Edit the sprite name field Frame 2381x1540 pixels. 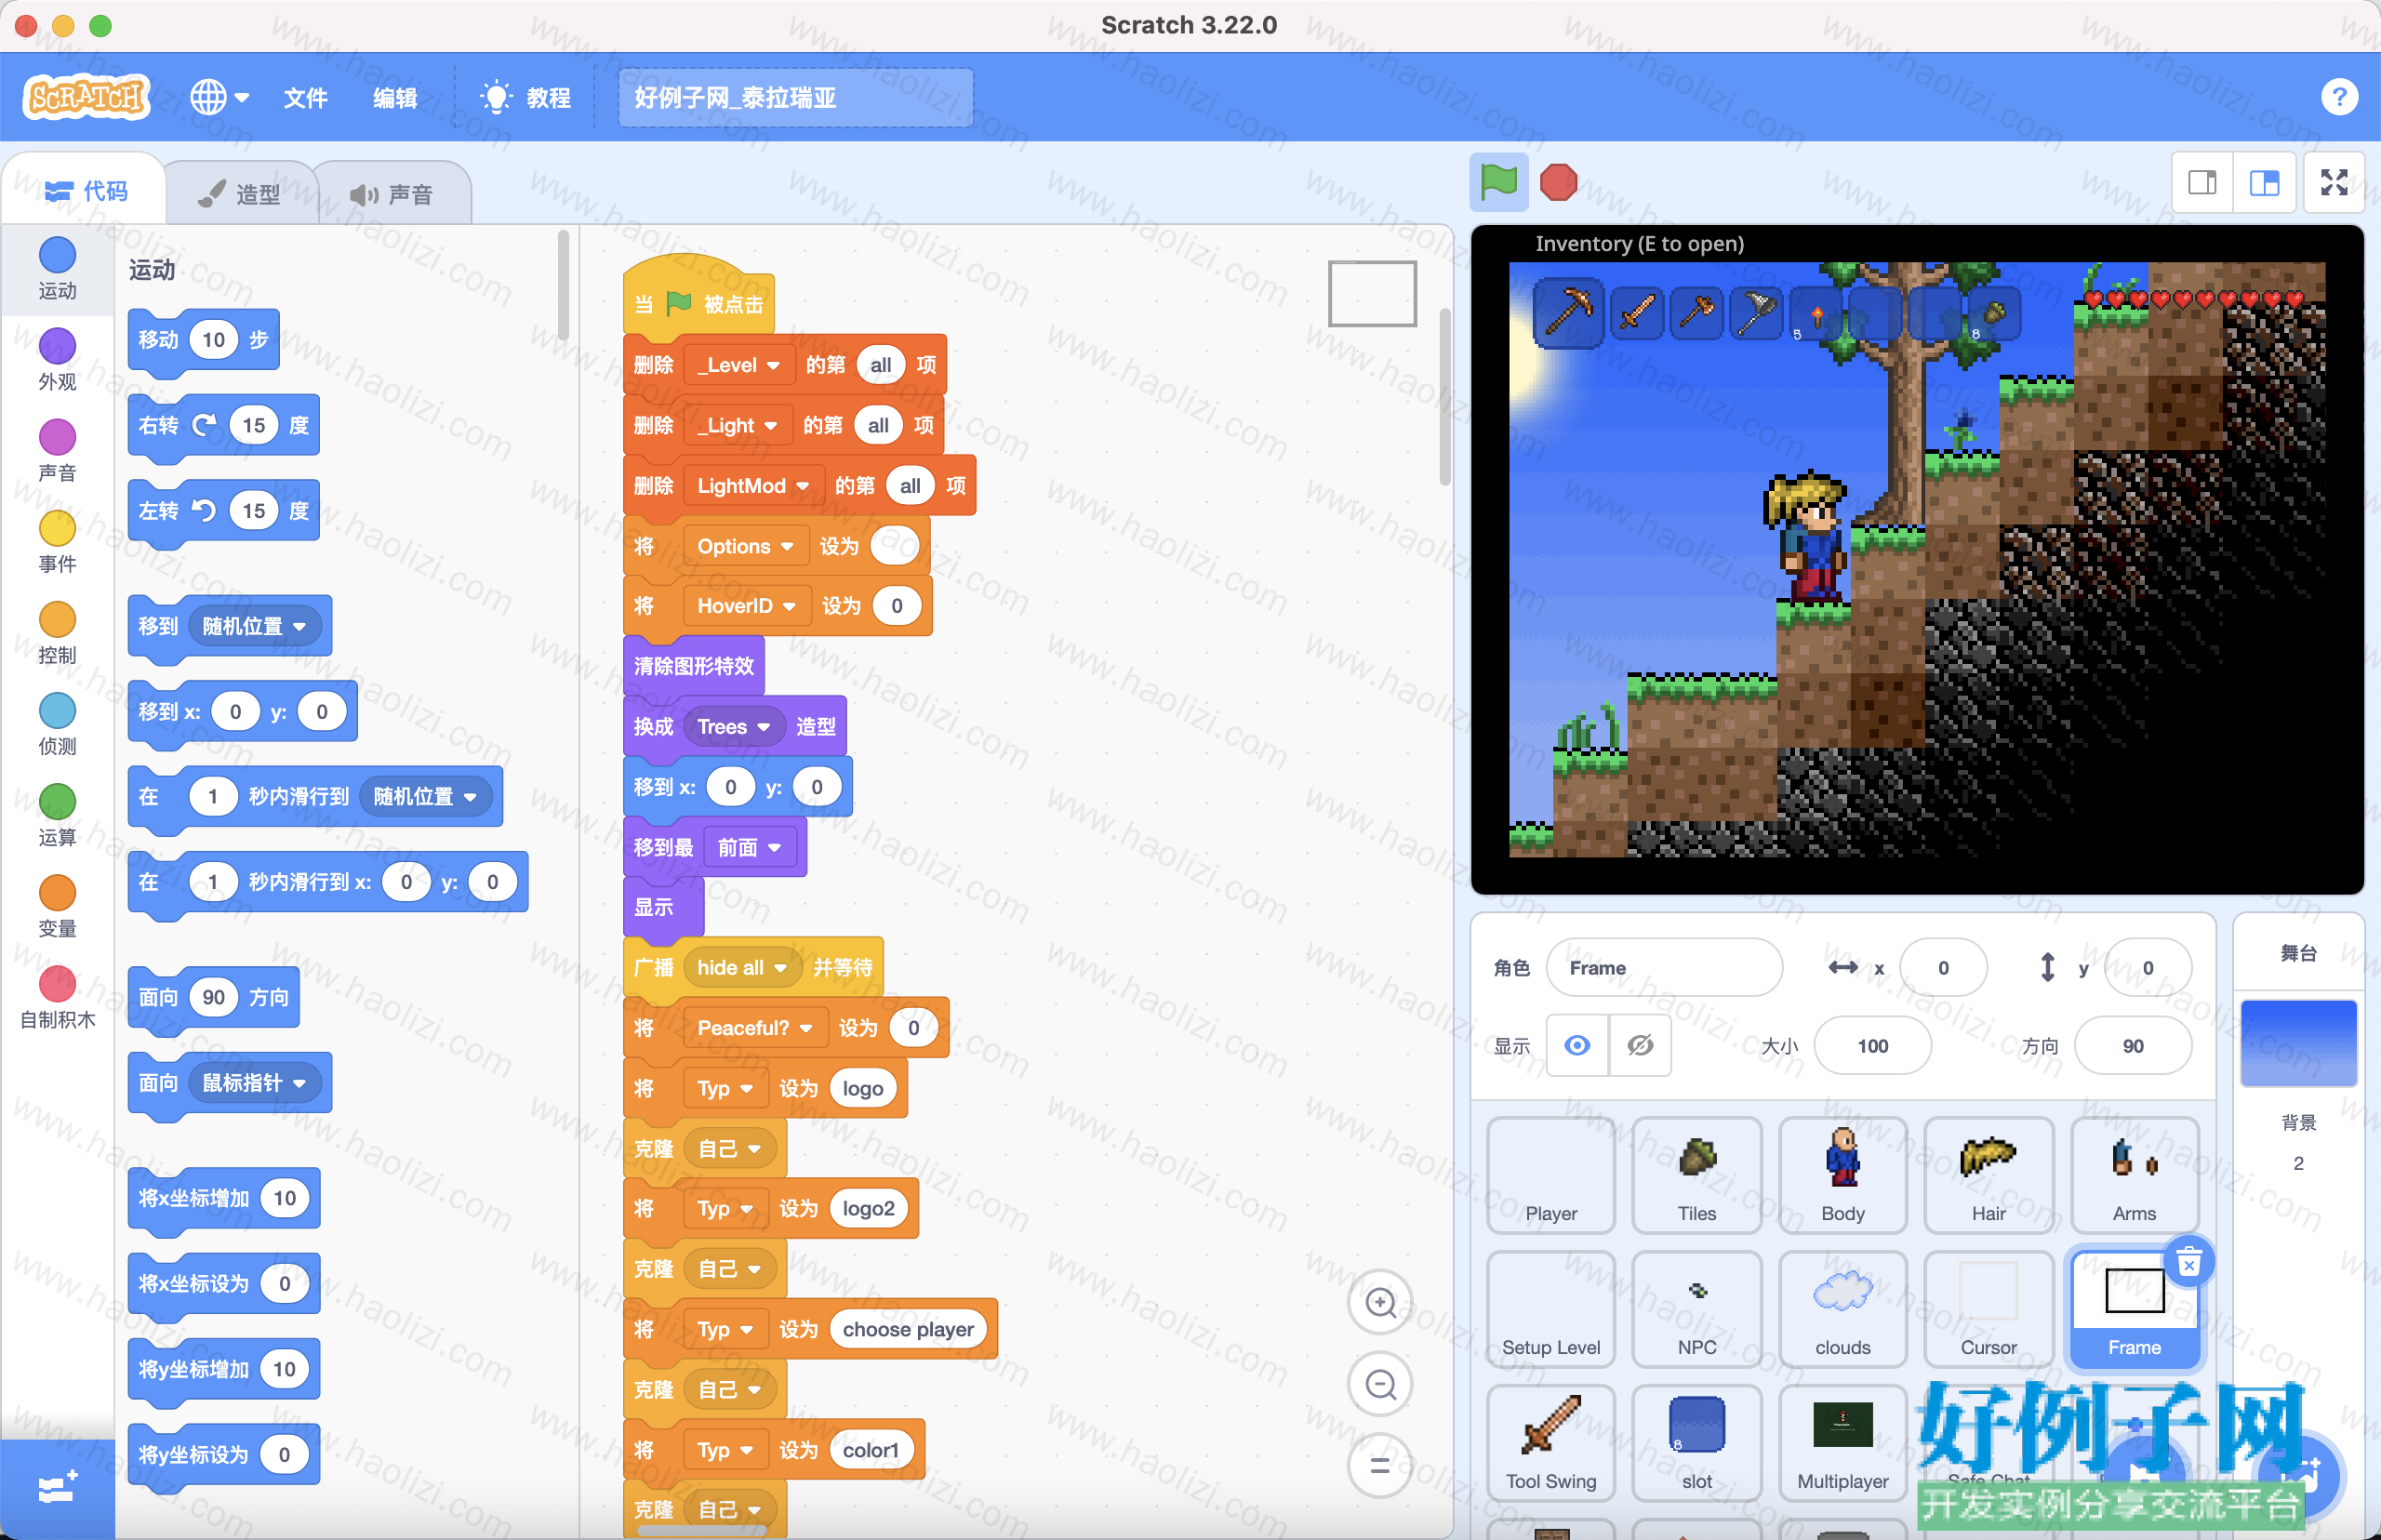(1664, 967)
